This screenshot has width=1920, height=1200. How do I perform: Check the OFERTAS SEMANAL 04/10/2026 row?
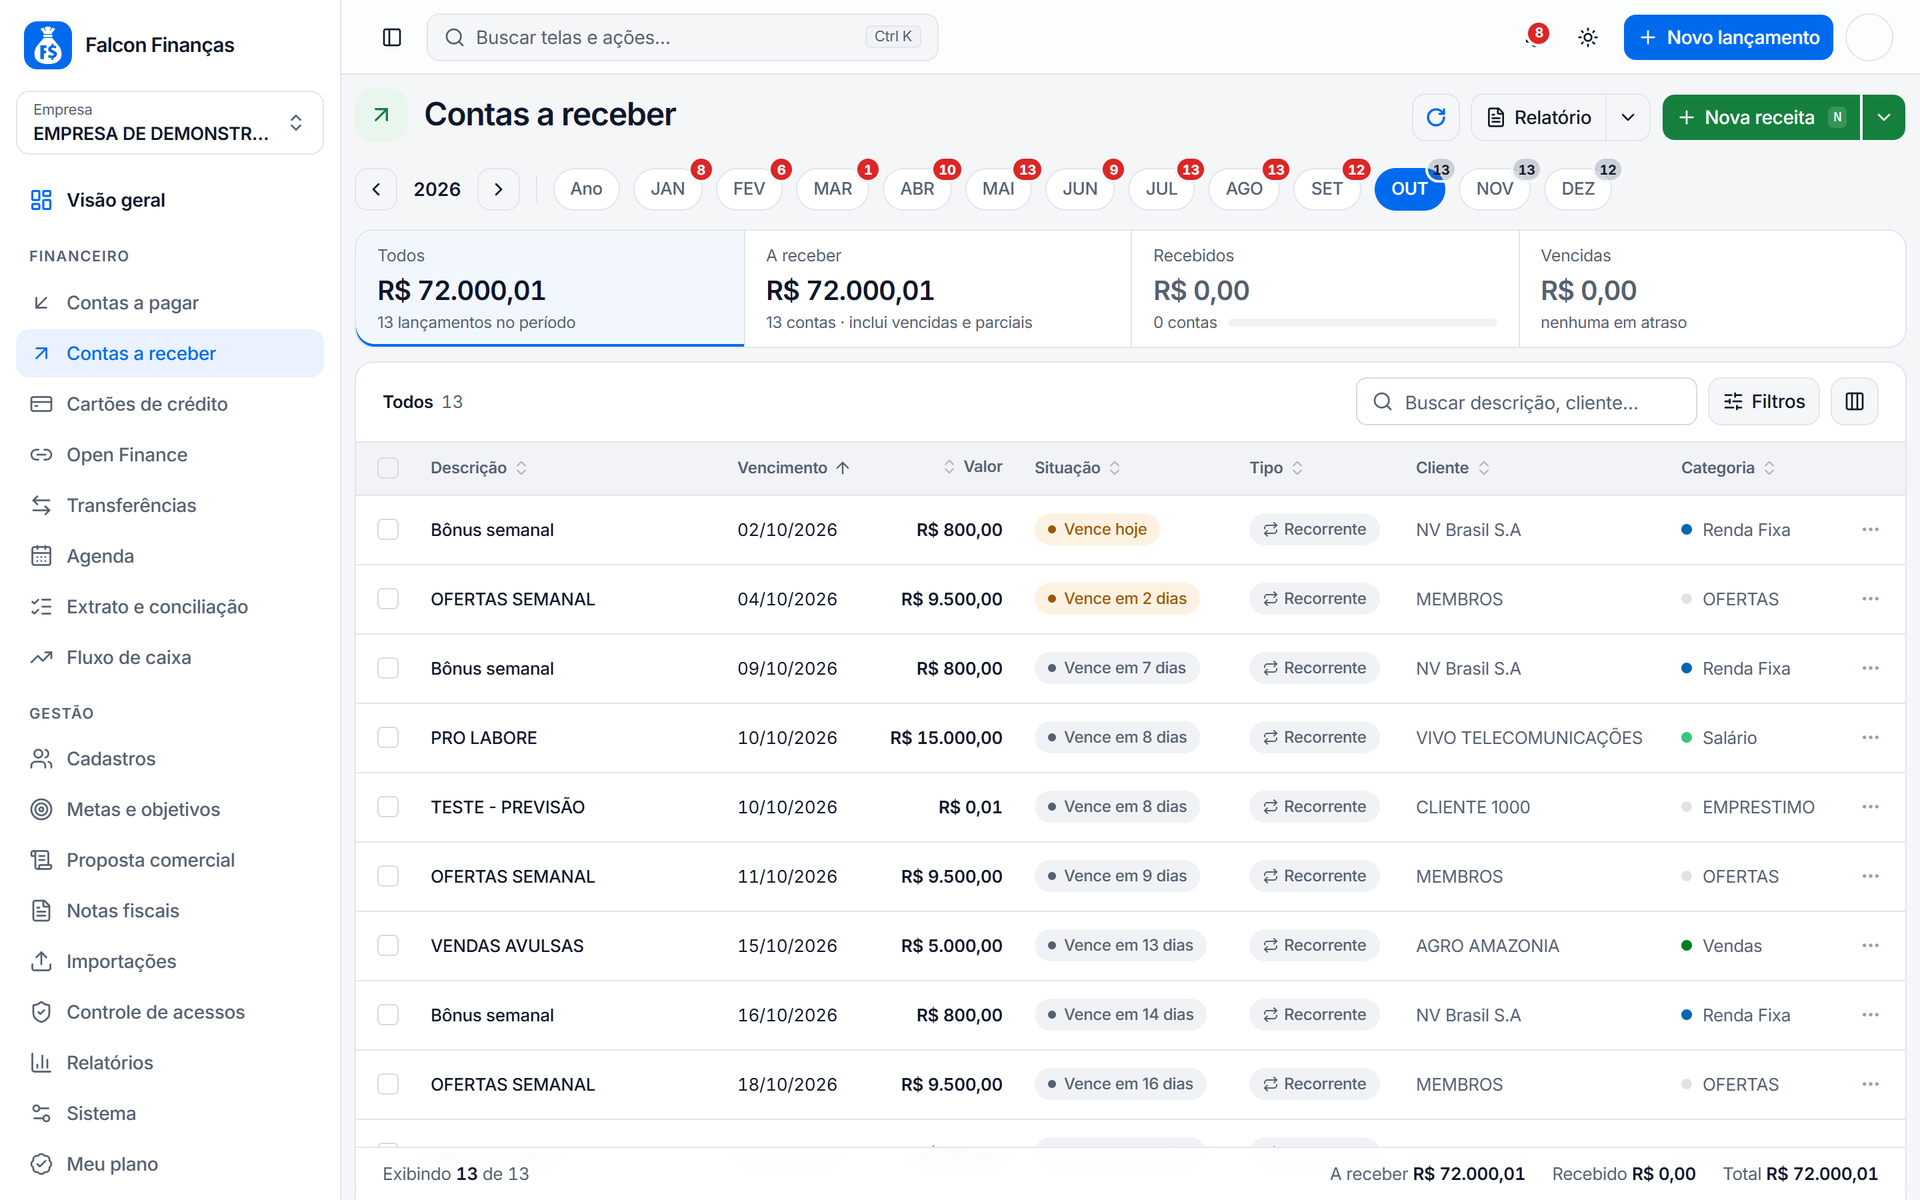click(x=388, y=599)
